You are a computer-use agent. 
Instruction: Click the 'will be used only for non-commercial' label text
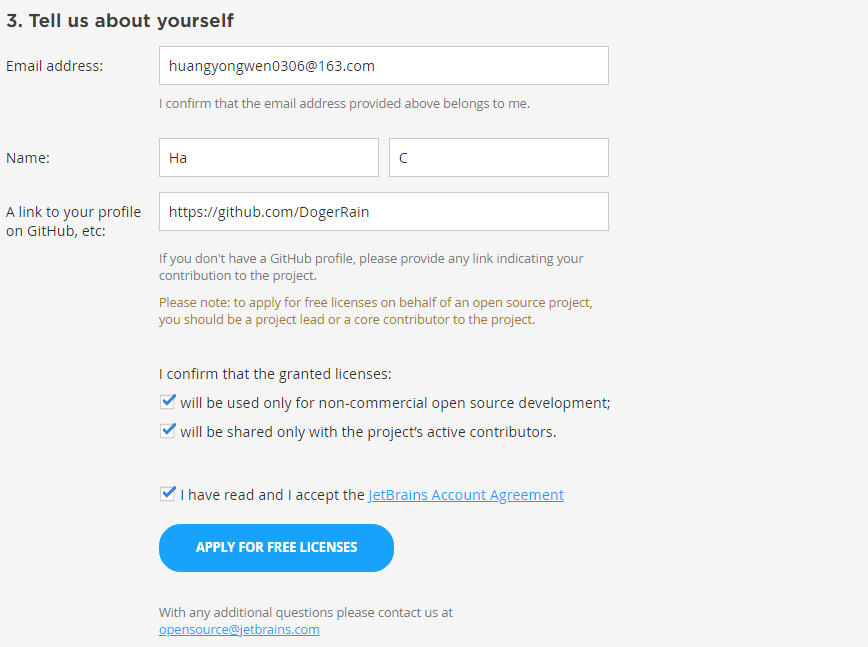(395, 403)
